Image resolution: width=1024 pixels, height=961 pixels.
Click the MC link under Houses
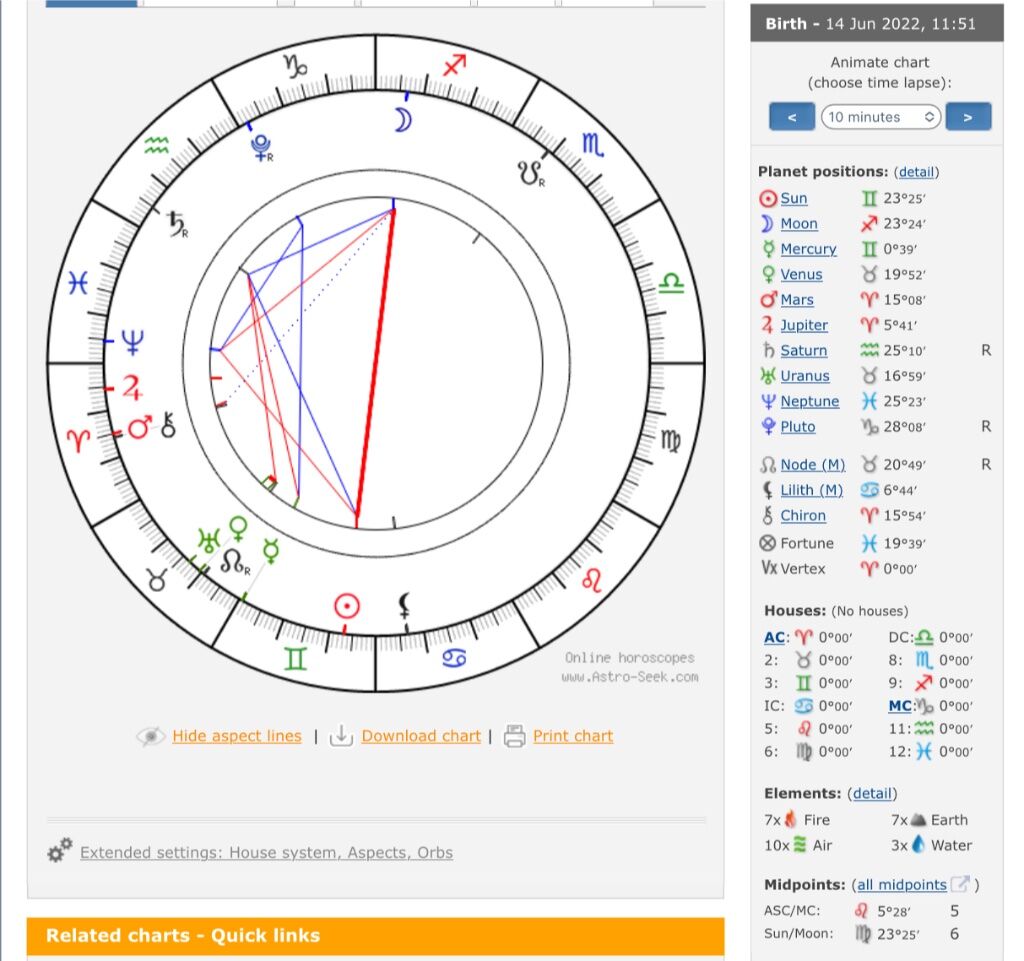tap(899, 706)
